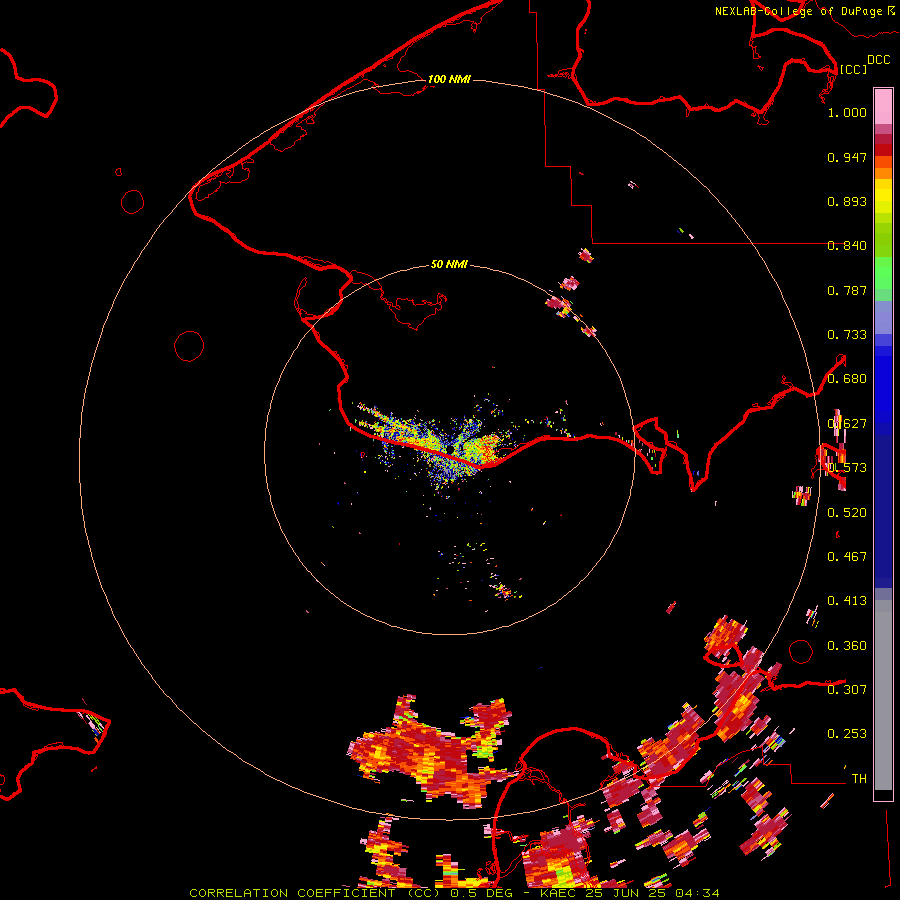
Task: Click the TH threshold label on scale
Action: (859, 779)
